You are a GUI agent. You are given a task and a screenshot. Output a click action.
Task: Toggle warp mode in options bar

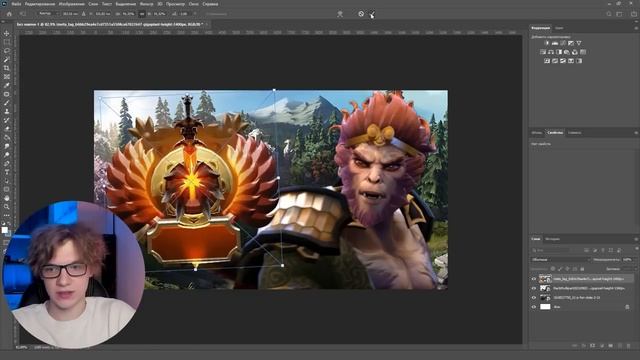click(x=340, y=14)
